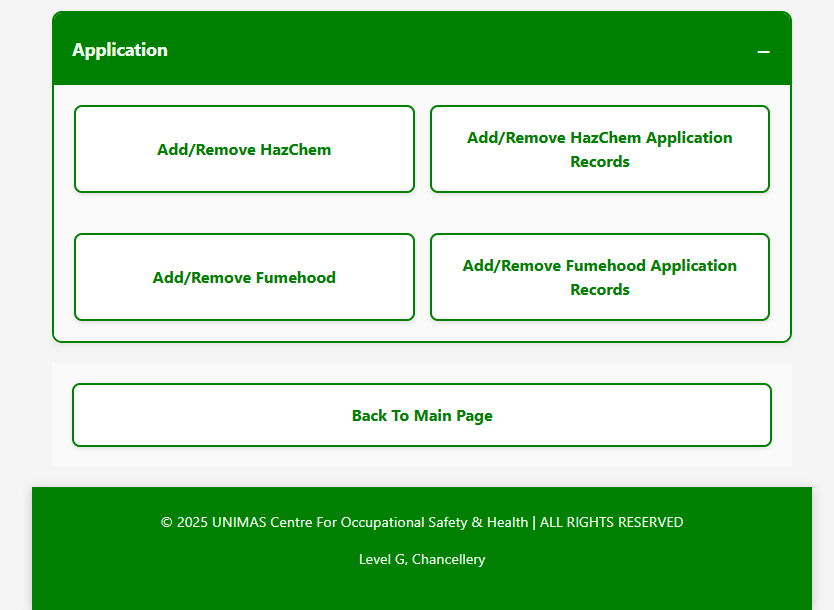Click the copyright © symbol in footer

point(166,522)
